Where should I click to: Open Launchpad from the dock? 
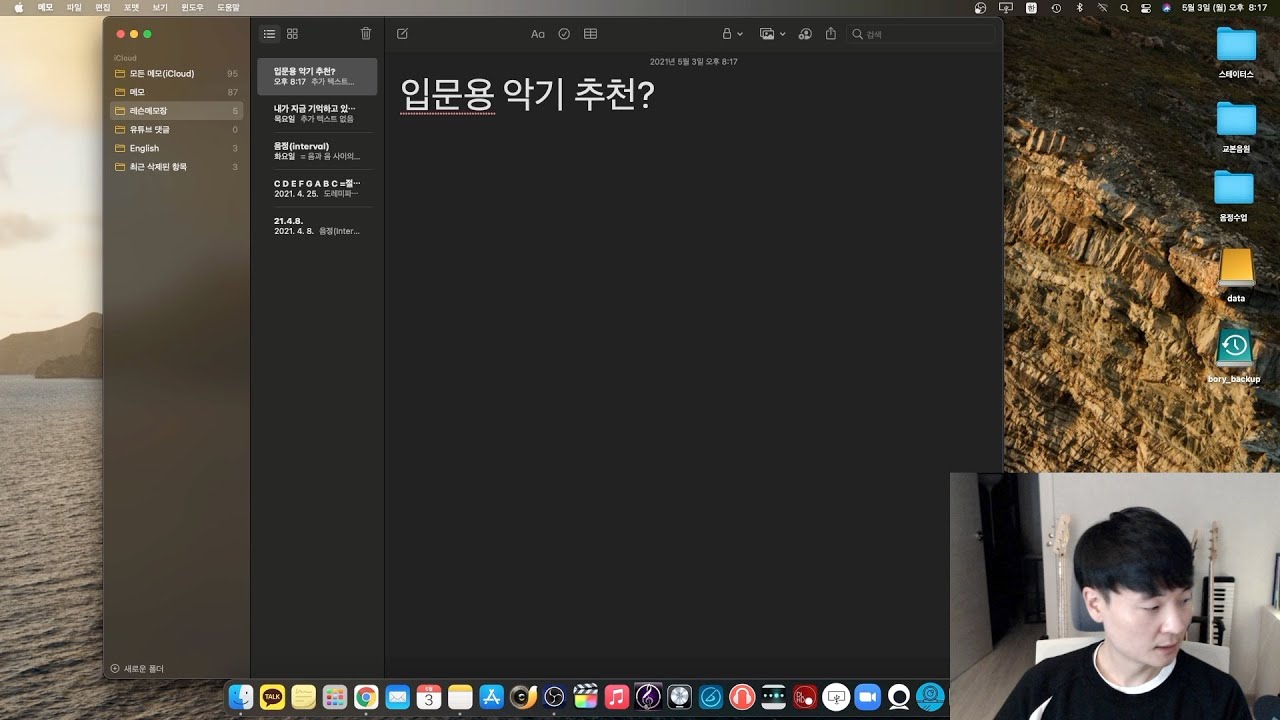click(x=335, y=697)
